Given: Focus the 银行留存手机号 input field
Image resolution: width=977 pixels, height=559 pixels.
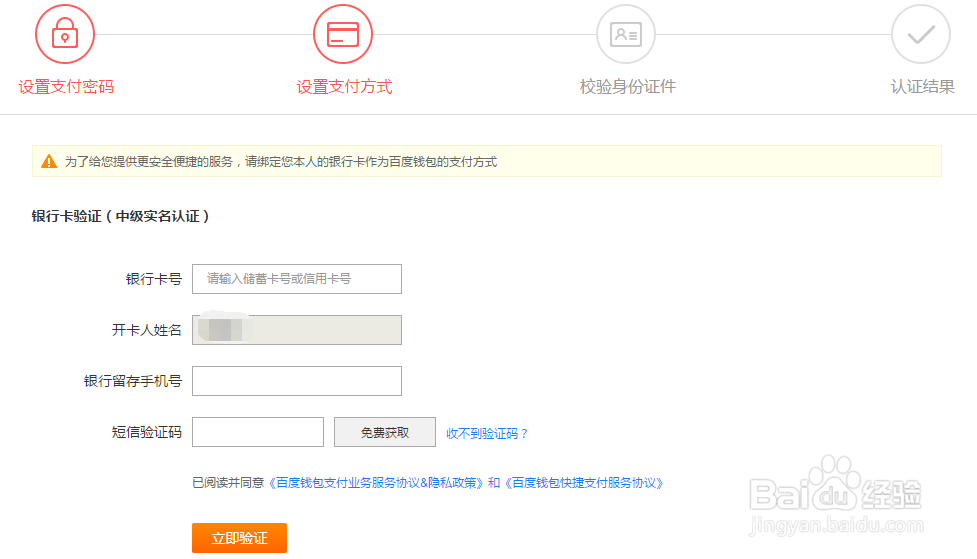Looking at the screenshot, I should point(297,381).
